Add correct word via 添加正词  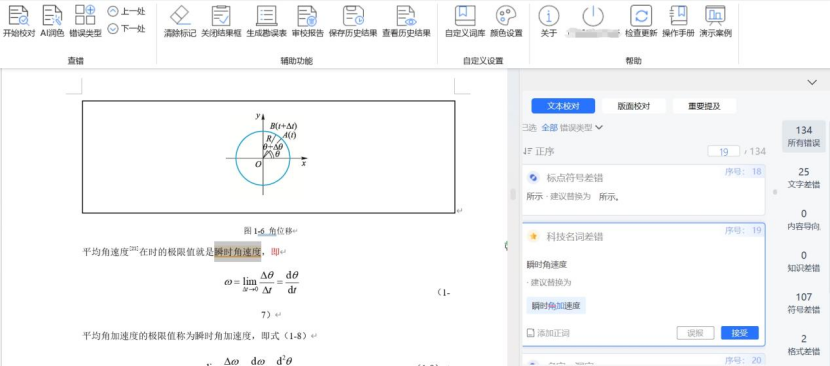click(x=548, y=333)
